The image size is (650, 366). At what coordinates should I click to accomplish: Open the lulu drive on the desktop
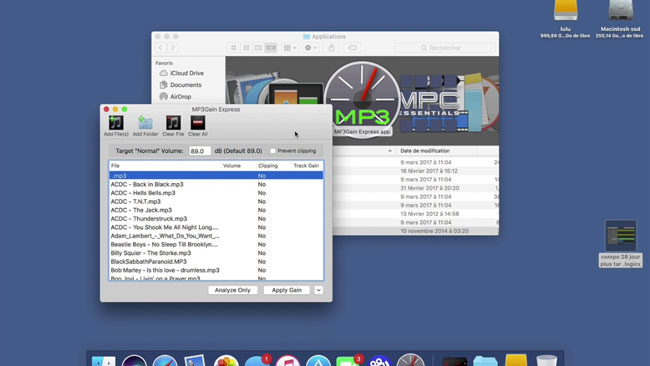(565, 10)
